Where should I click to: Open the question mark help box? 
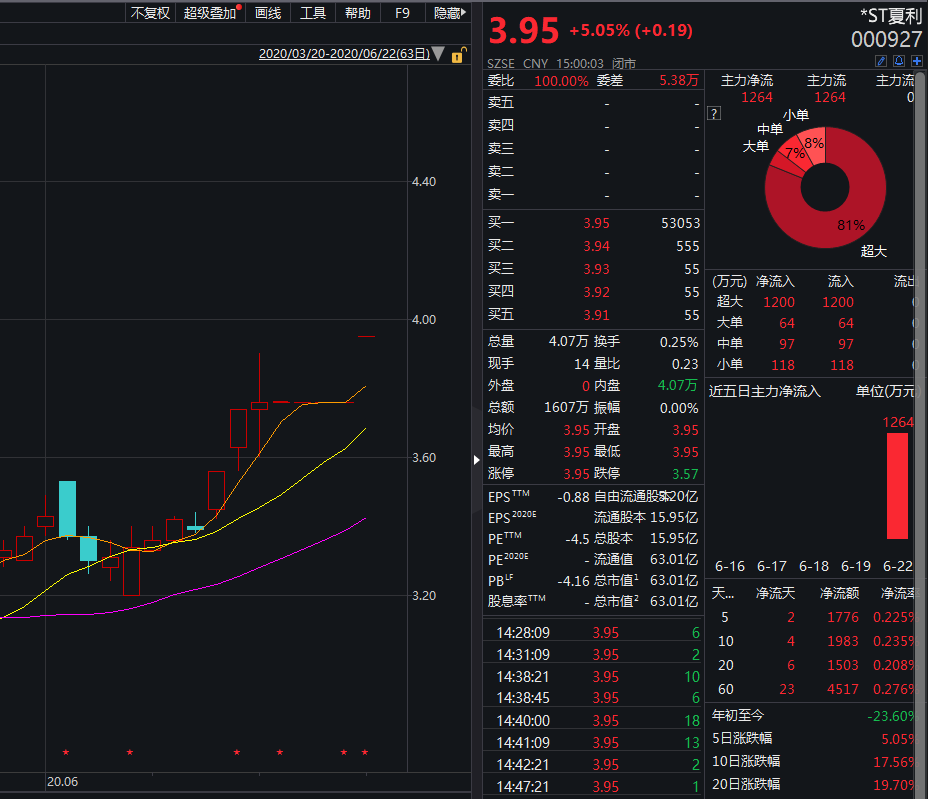click(x=714, y=113)
